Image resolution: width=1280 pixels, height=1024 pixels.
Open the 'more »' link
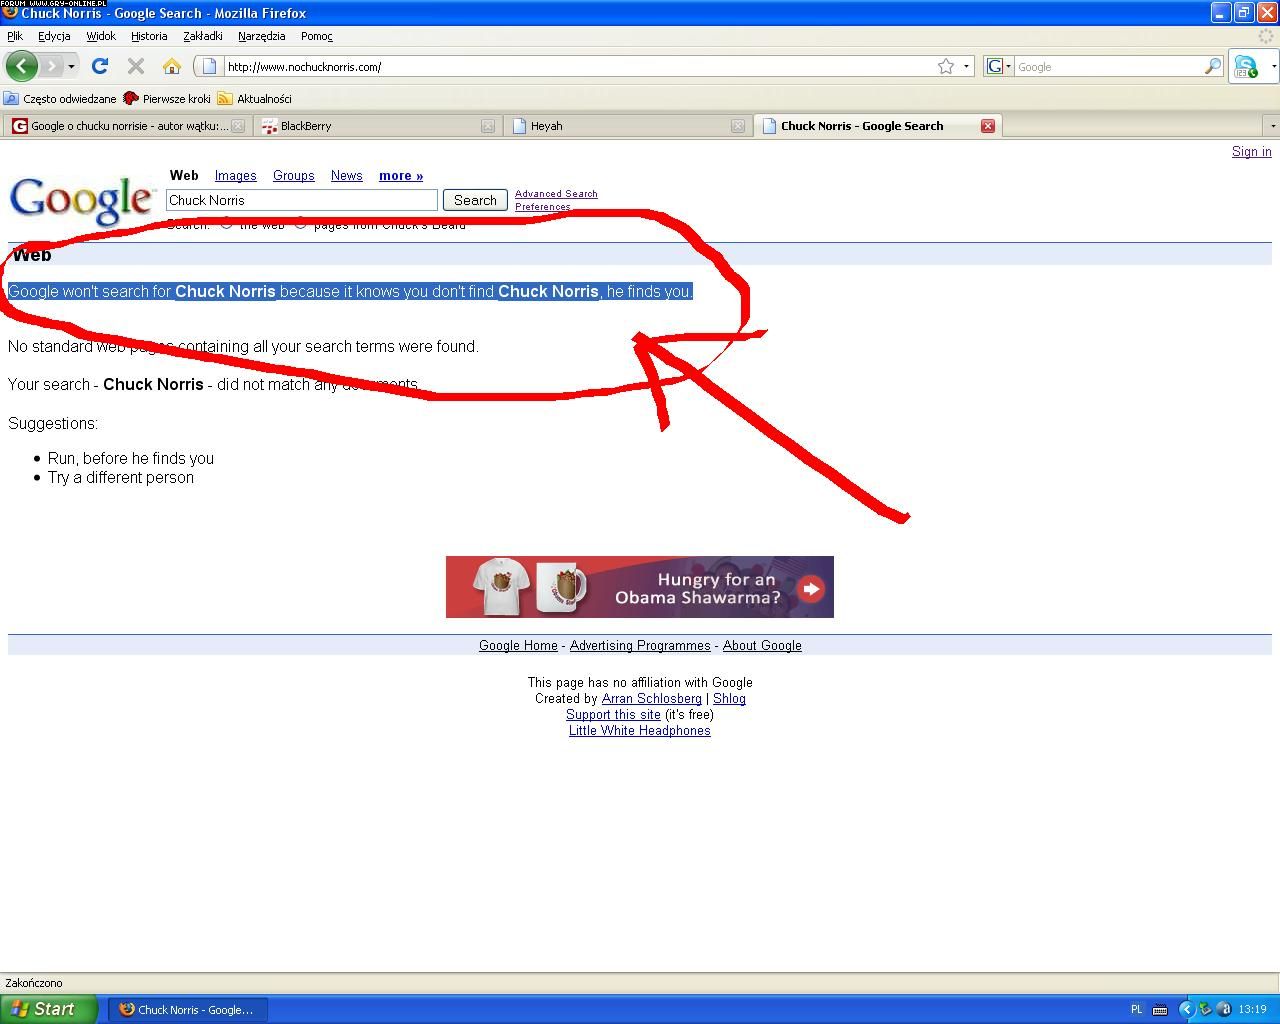pos(401,175)
